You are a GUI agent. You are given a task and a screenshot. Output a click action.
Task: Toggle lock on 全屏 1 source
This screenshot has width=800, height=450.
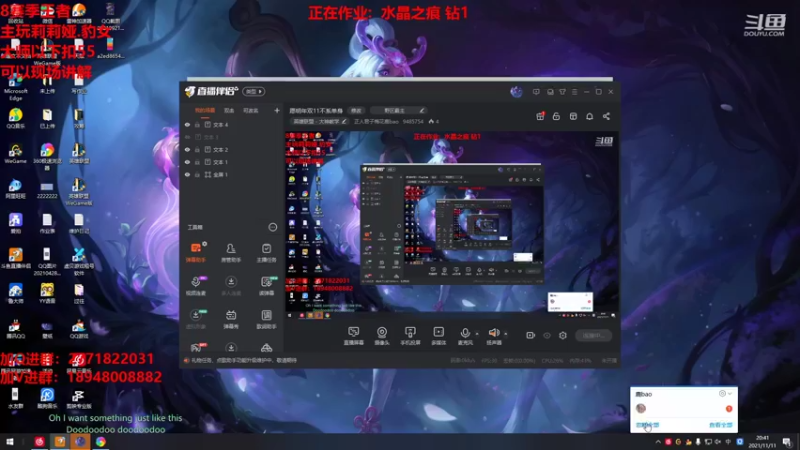197,174
